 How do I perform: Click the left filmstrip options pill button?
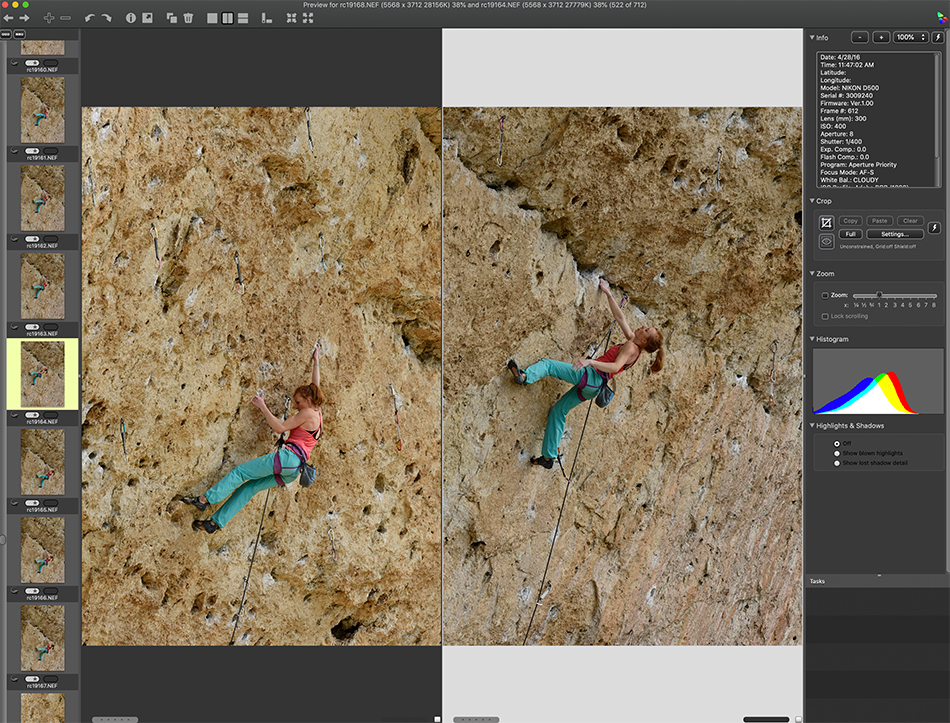tap(6, 35)
